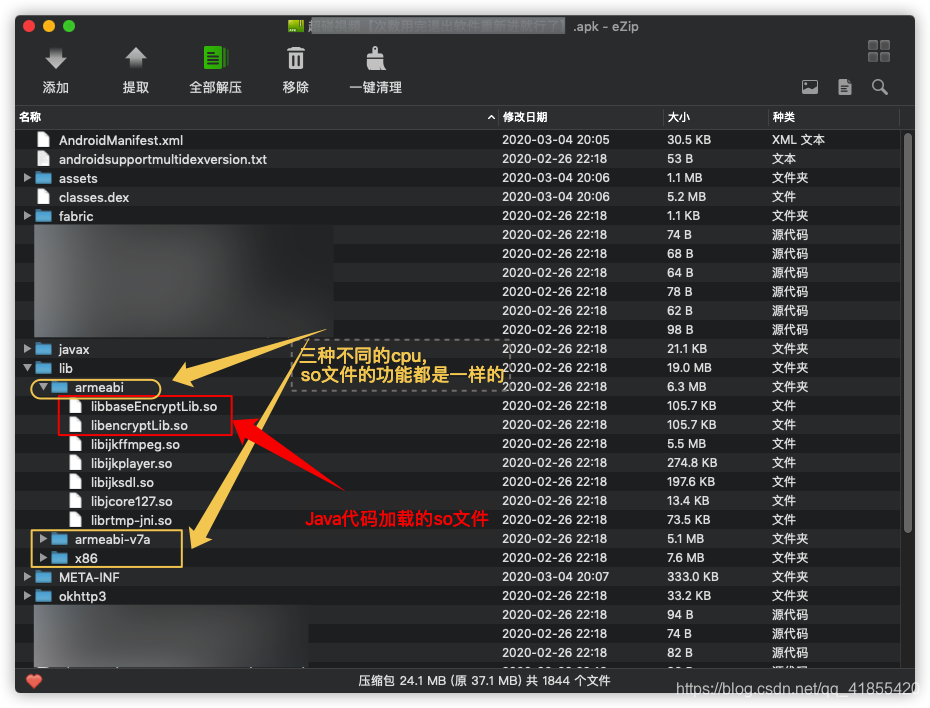This screenshot has height=708, width=930.
Task: Click the yellow minimize window button
Action: (49, 26)
